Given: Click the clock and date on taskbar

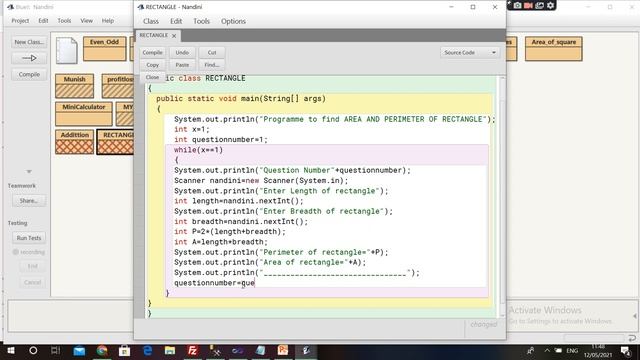Looking at the screenshot, I should click(x=598, y=351).
